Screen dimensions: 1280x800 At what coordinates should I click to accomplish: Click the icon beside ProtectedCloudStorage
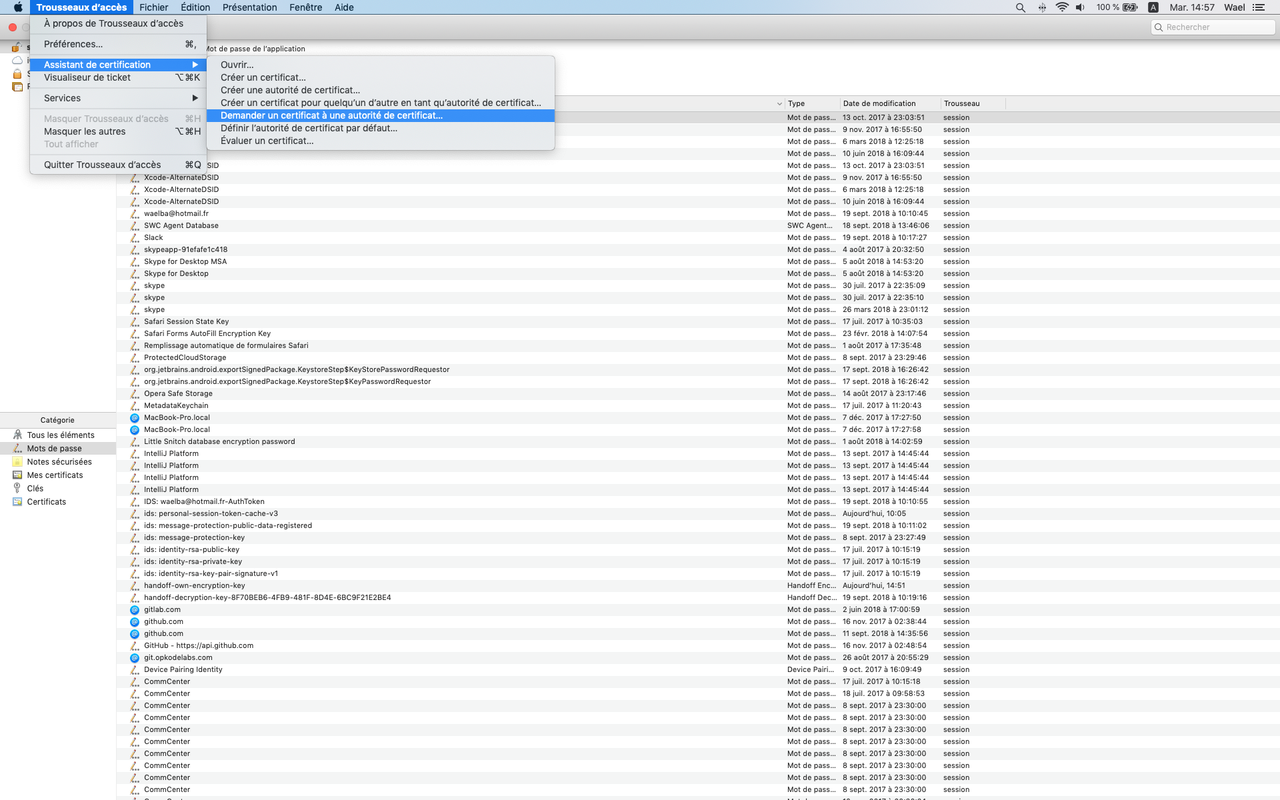click(135, 357)
